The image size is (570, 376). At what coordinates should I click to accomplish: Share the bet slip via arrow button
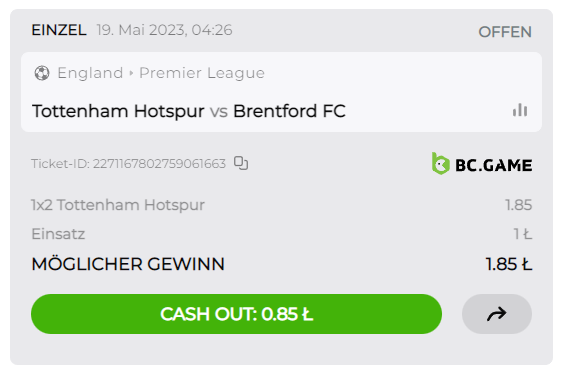pyautogui.click(x=497, y=314)
